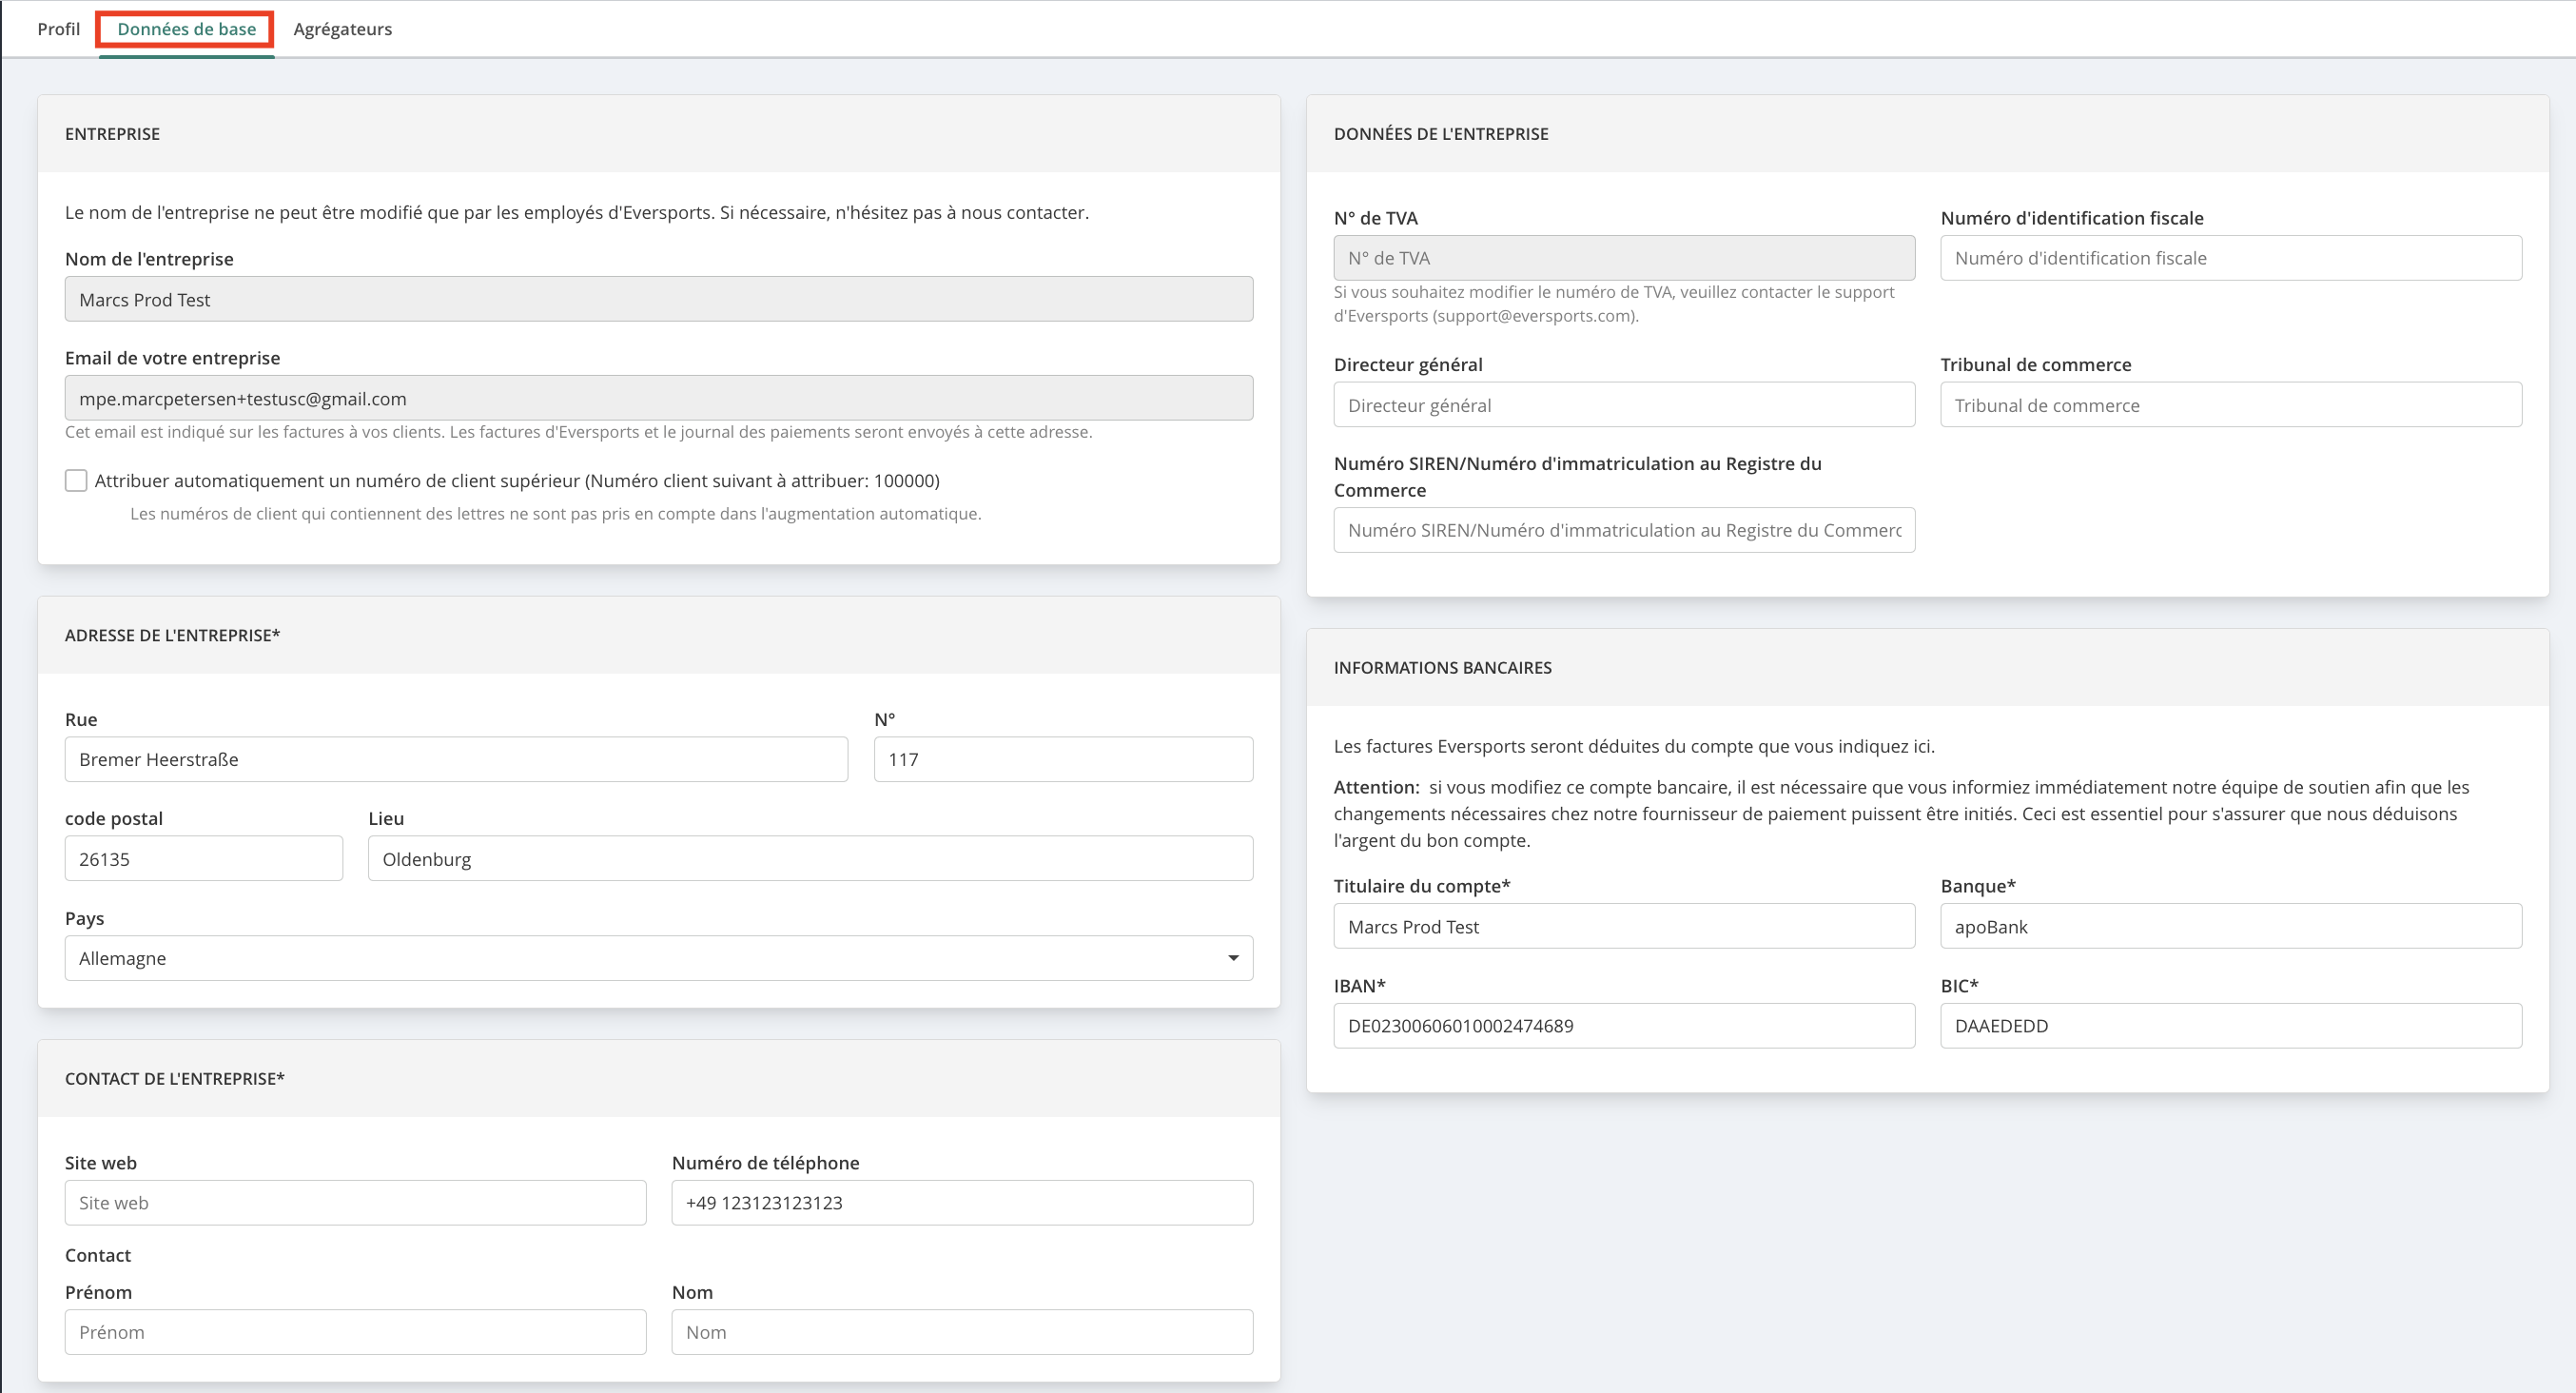This screenshot has width=2576, height=1393.
Task: Click the IBAN input field
Action: point(1624,1025)
